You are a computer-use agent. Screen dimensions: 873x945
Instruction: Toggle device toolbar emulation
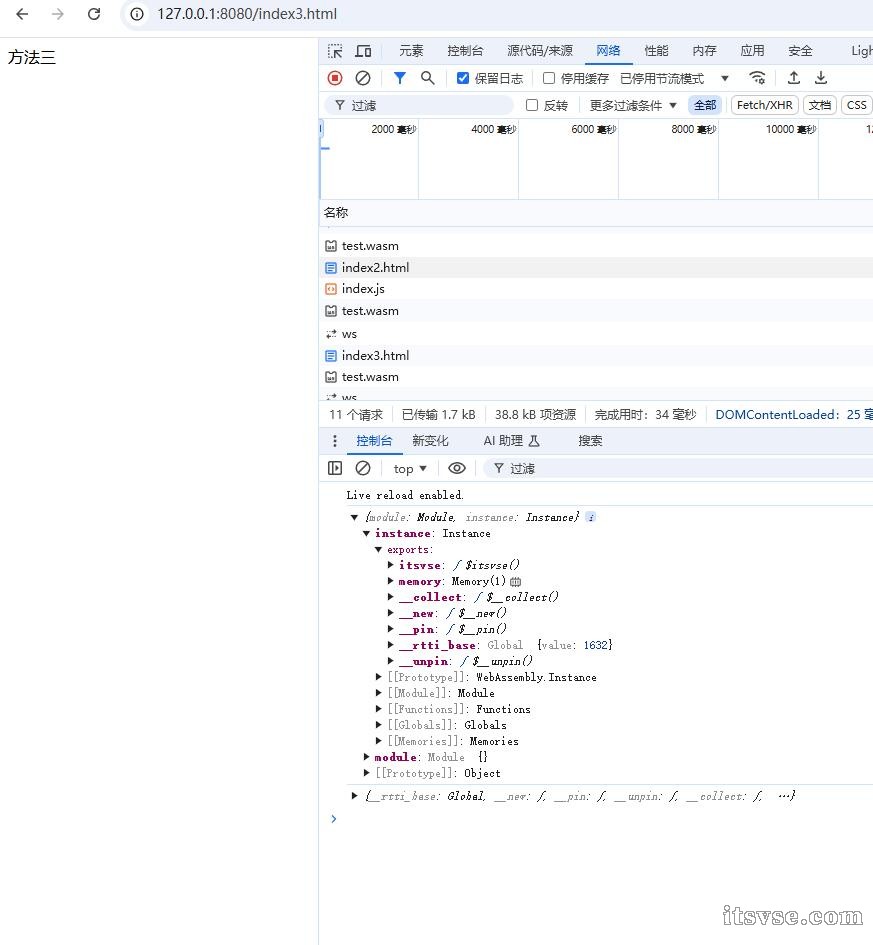tap(363, 51)
